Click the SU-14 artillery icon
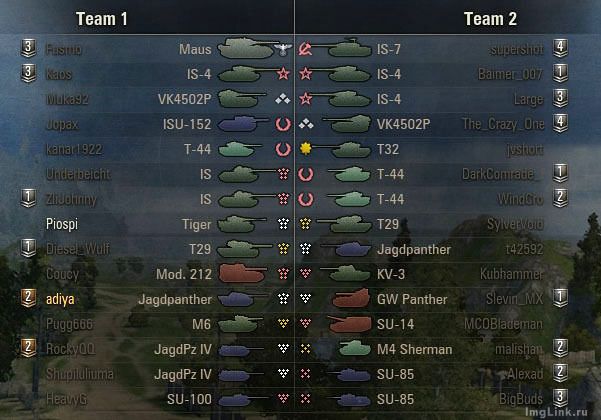This screenshot has height=420, width=601. click(350, 324)
